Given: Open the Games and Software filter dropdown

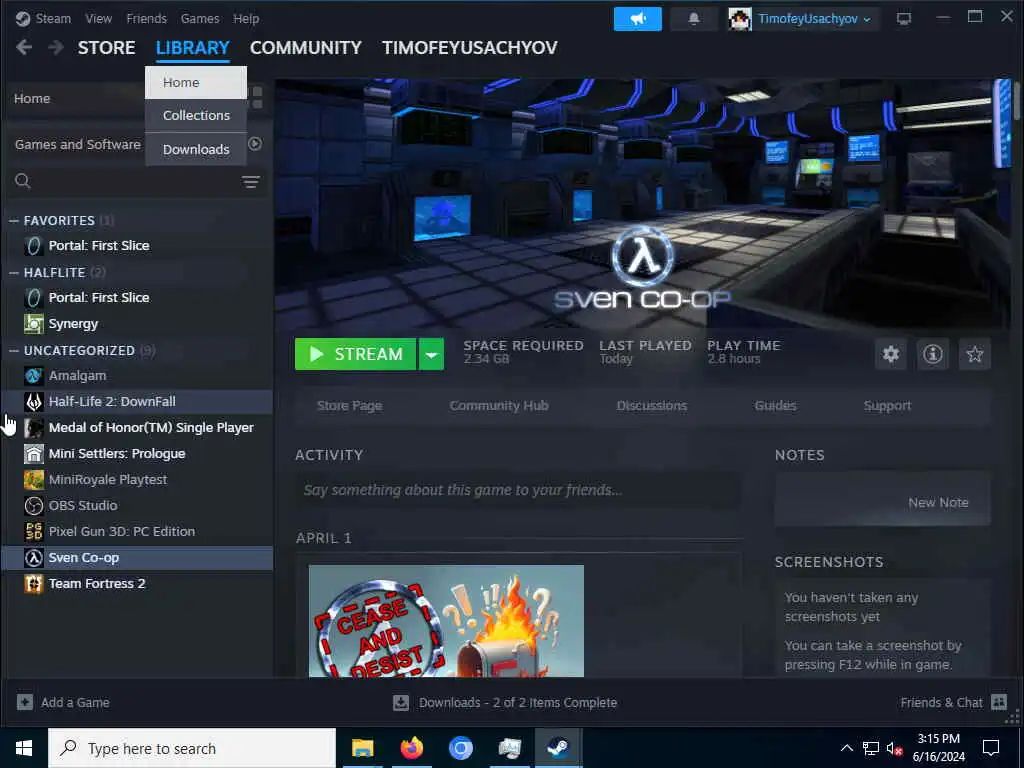Looking at the screenshot, I should coord(78,144).
